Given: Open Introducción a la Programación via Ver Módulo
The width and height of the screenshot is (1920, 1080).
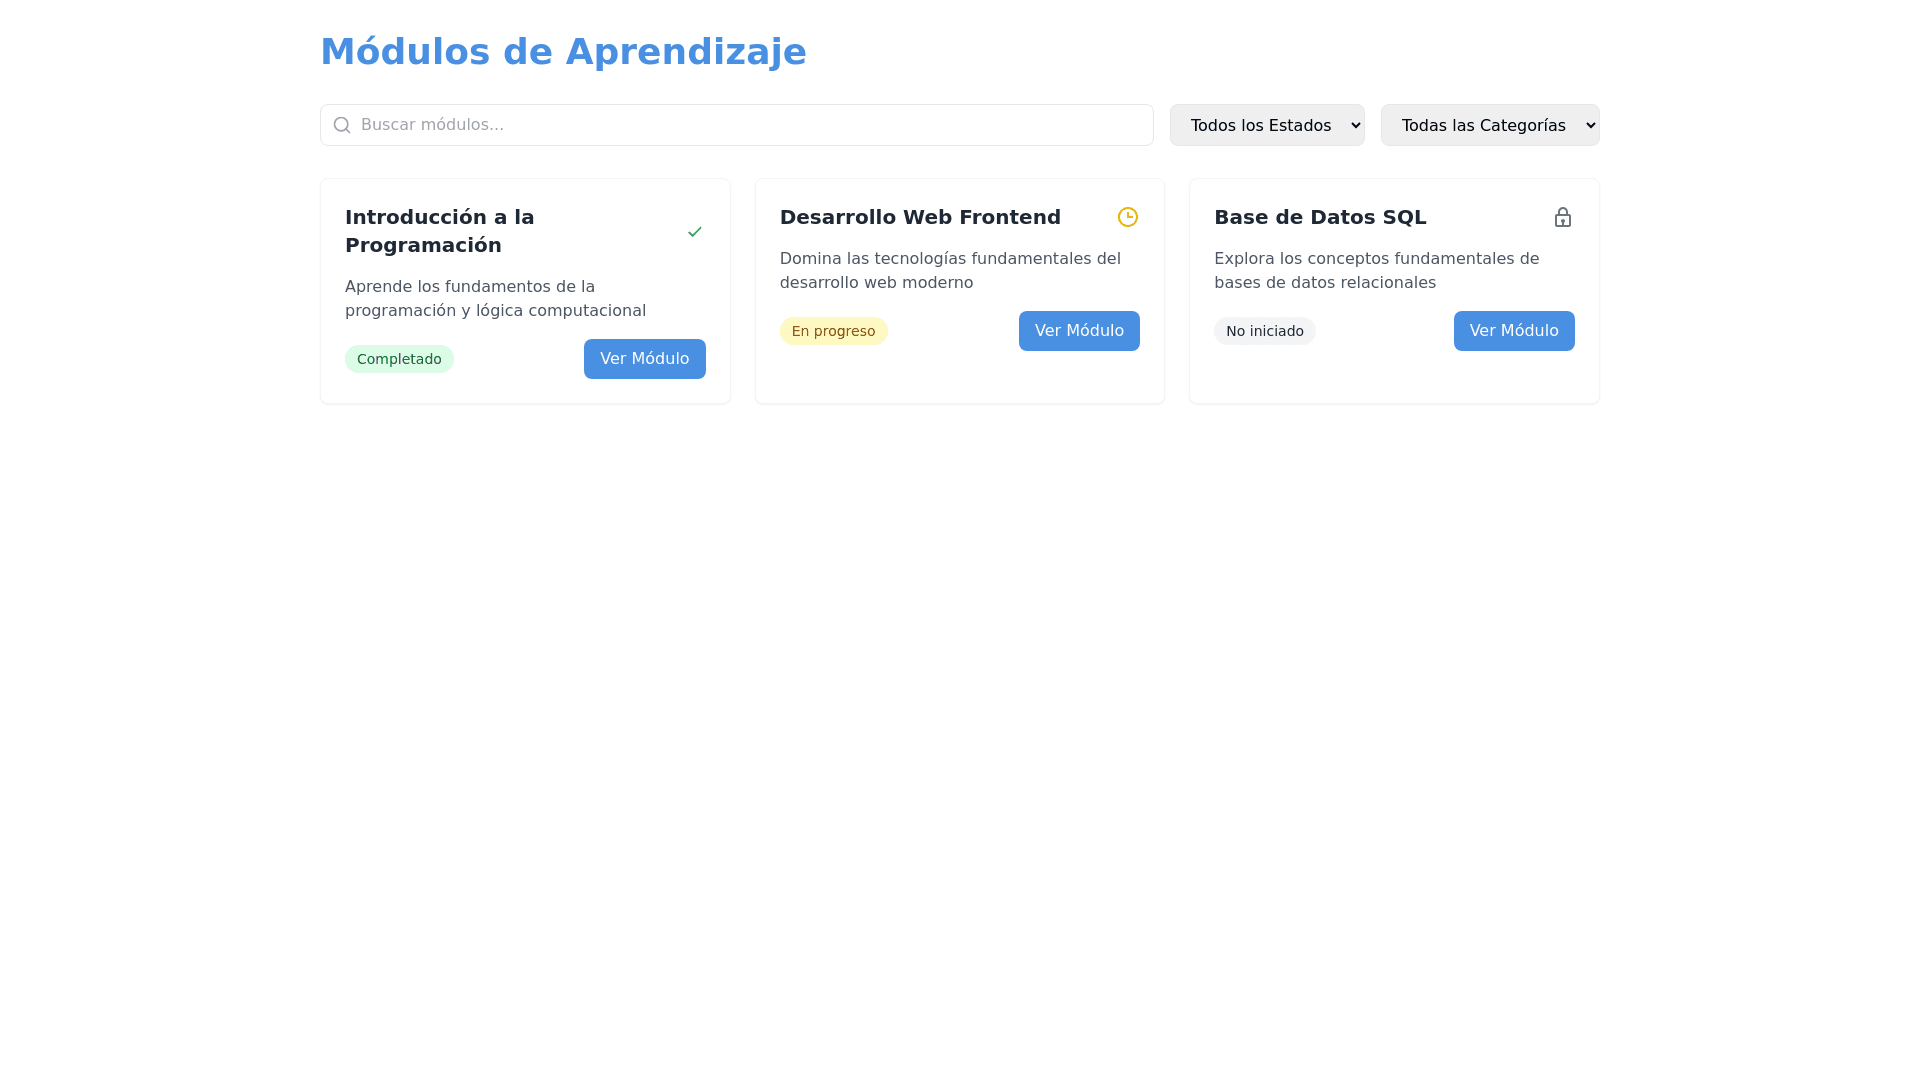Looking at the screenshot, I should (x=644, y=359).
